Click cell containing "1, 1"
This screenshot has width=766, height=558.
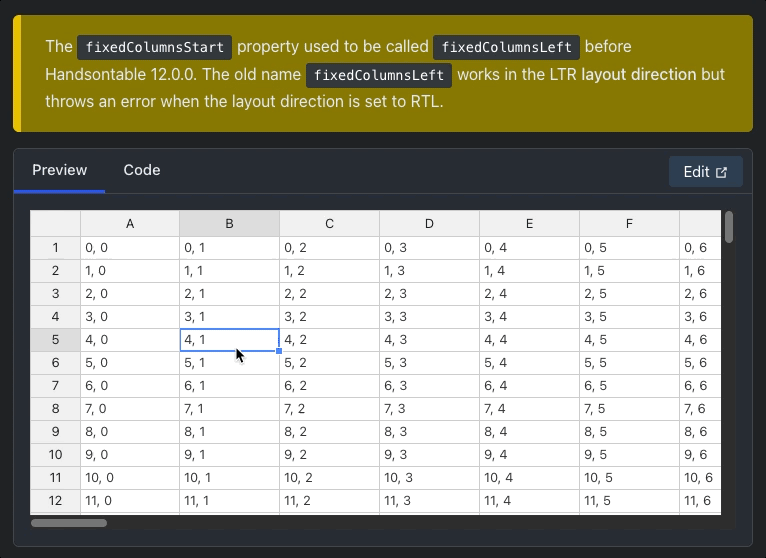(x=230, y=271)
